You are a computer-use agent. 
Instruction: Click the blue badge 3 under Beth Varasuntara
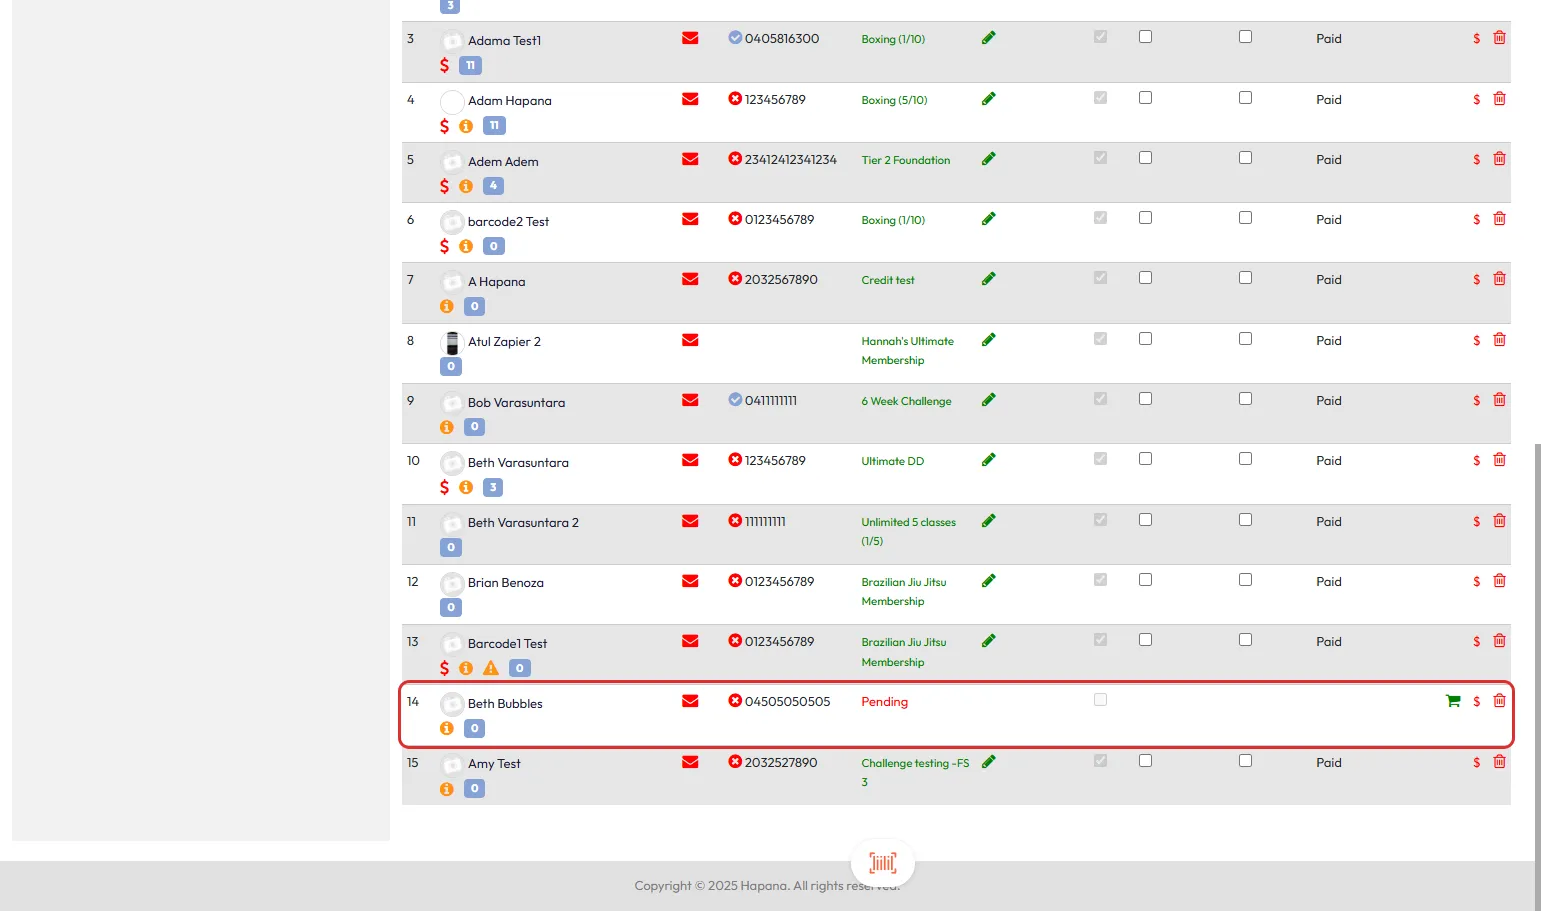(x=493, y=487)
